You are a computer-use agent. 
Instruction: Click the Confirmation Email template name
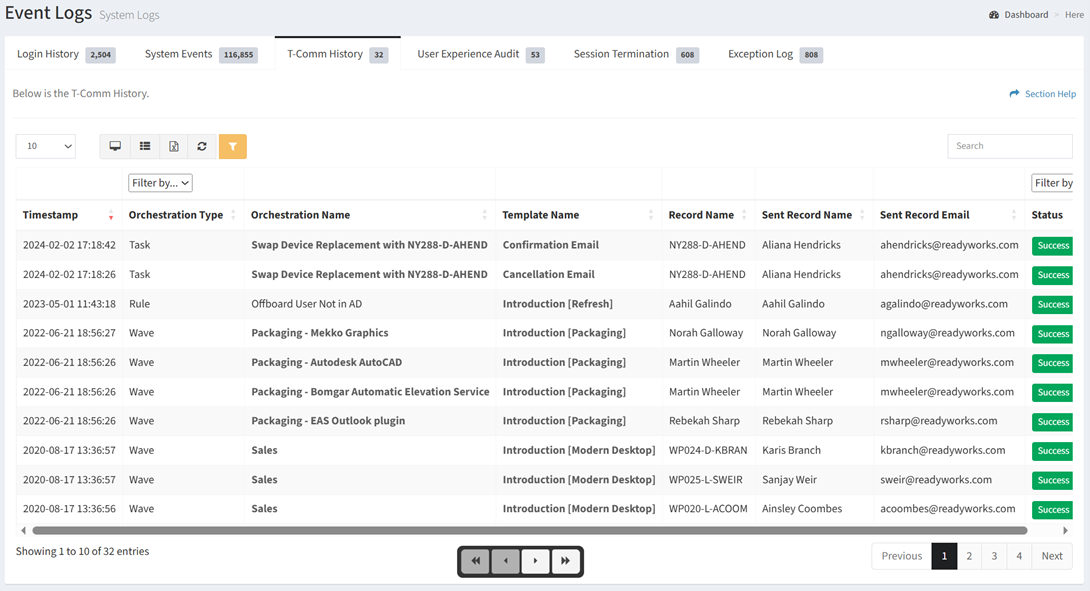coord(551,245)
